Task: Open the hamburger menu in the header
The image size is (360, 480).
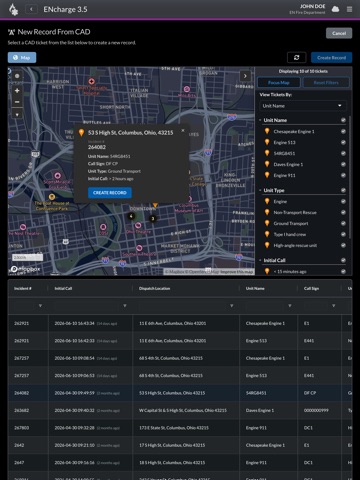Action: [x=349, y=9]
